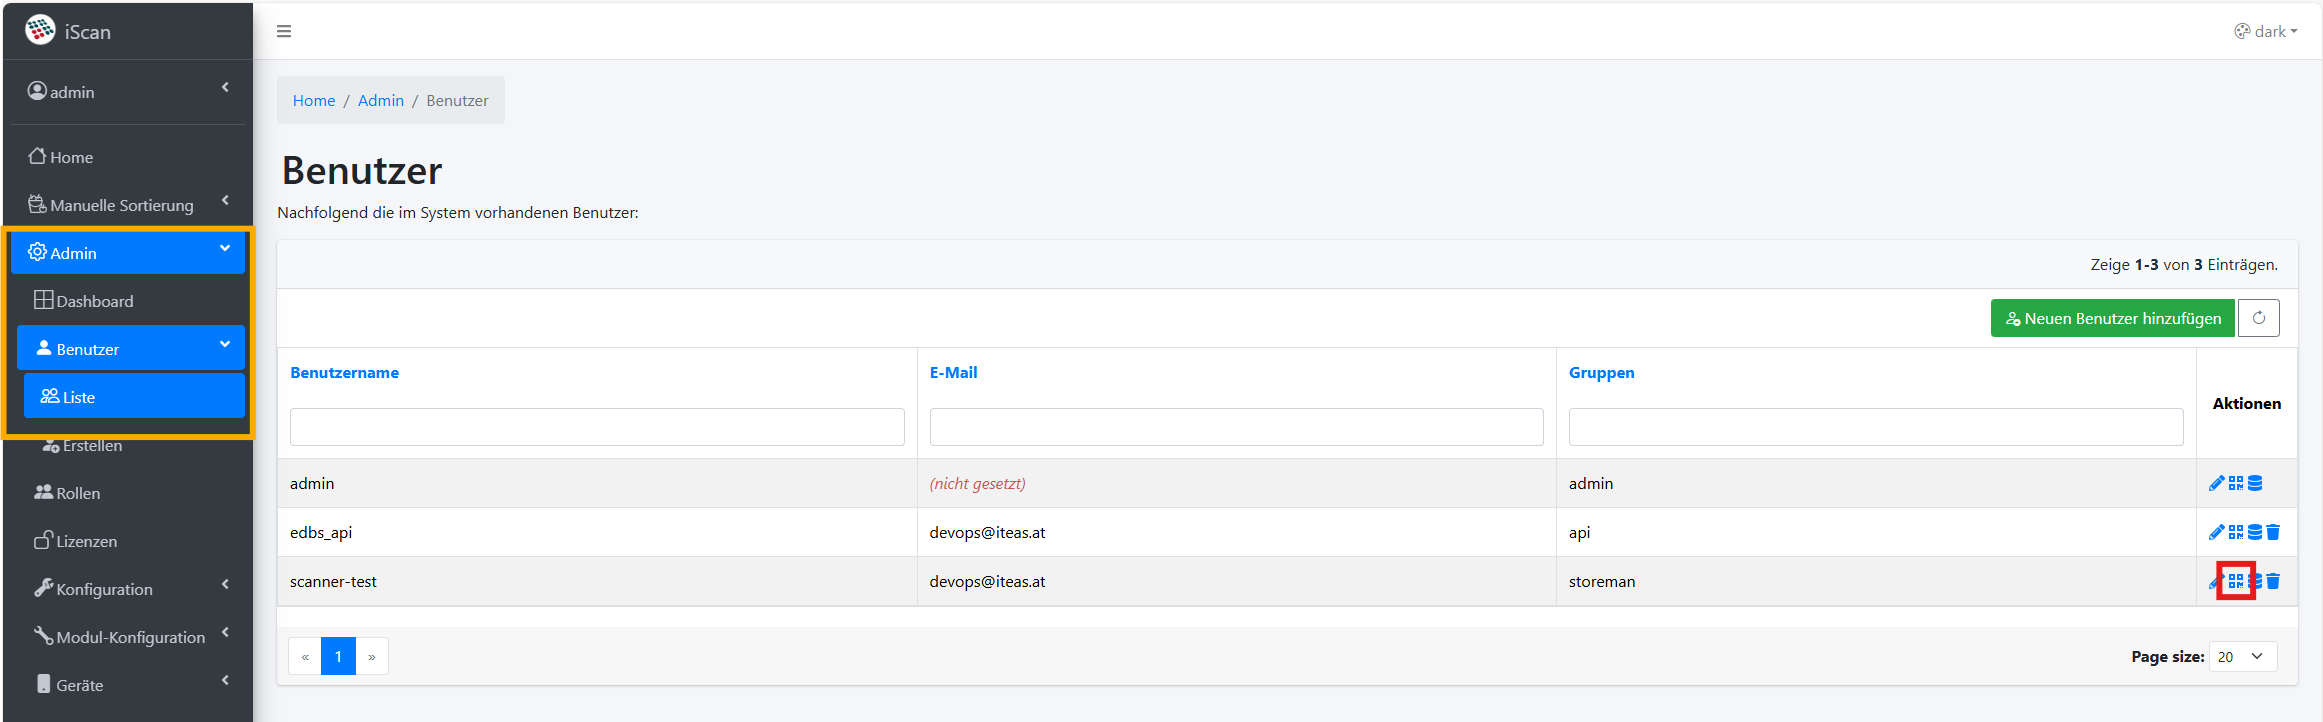
Task: Click the iScan logo
Action: [x=41, y=31]
